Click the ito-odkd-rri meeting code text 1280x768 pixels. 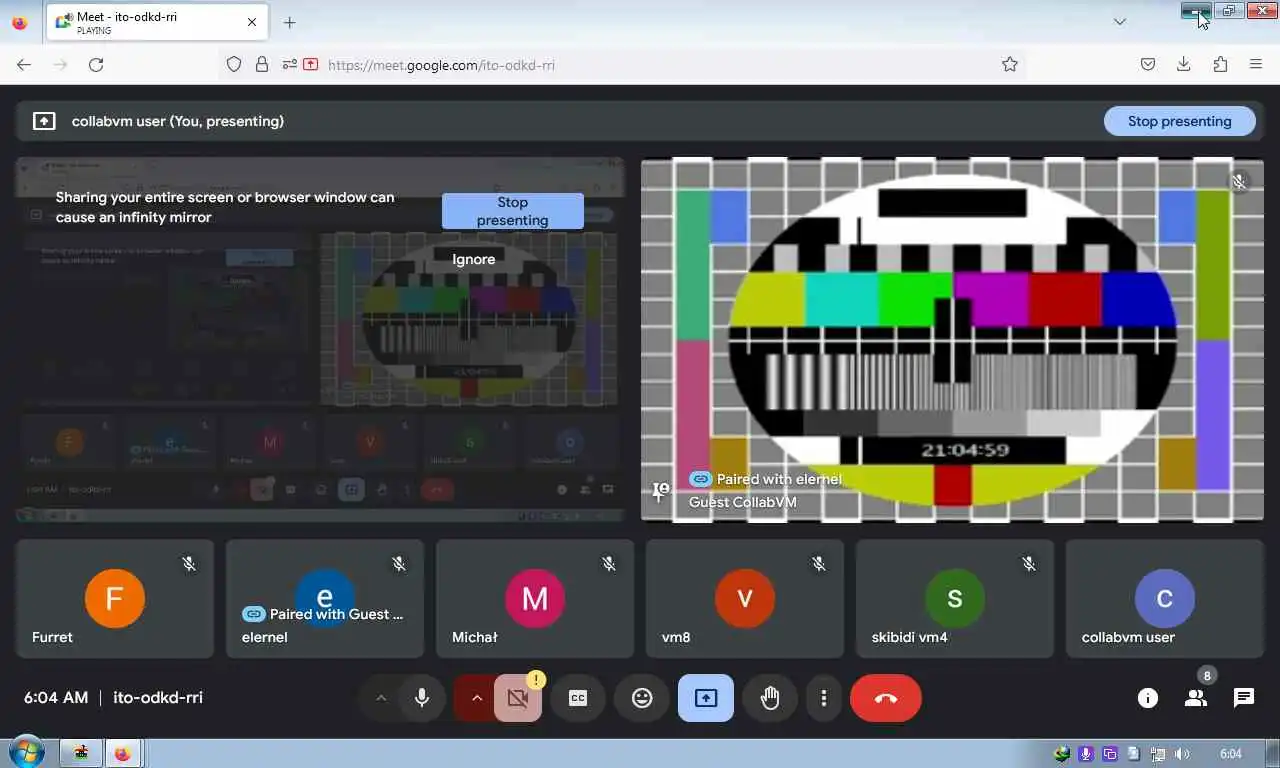158,698
